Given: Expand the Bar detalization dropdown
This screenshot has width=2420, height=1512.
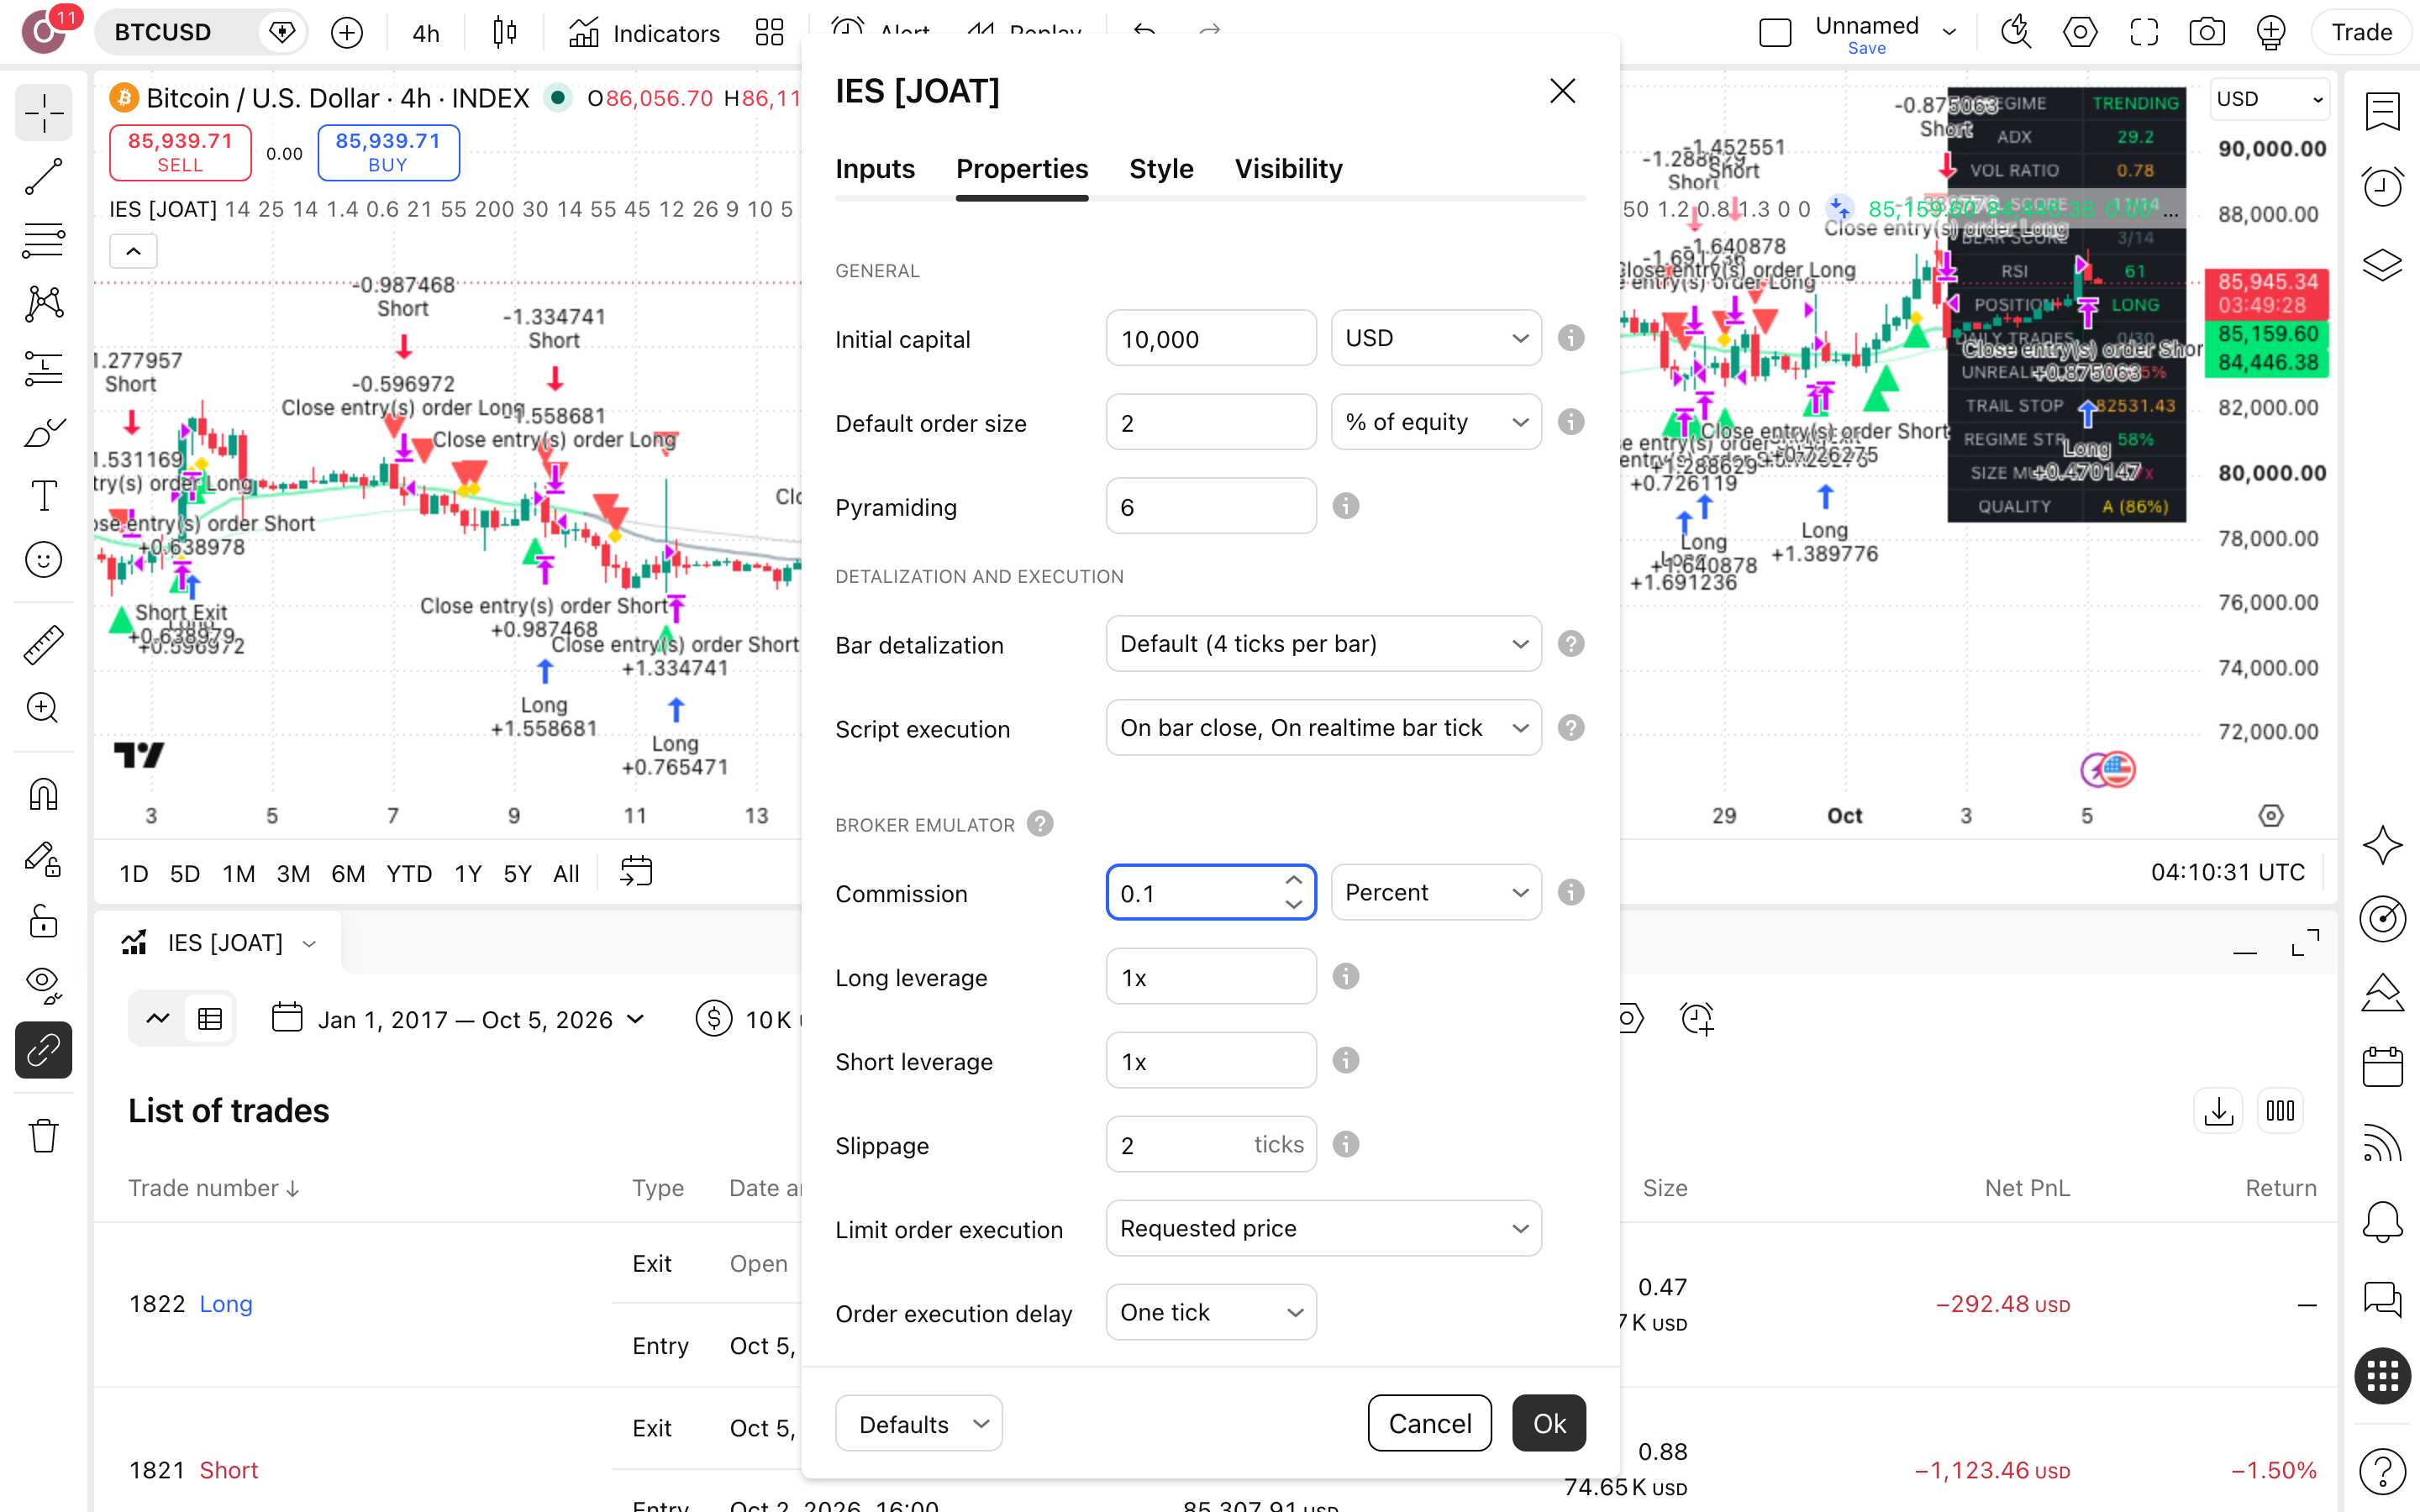Looking at the screenshot, I should [x=1323, y=644].
